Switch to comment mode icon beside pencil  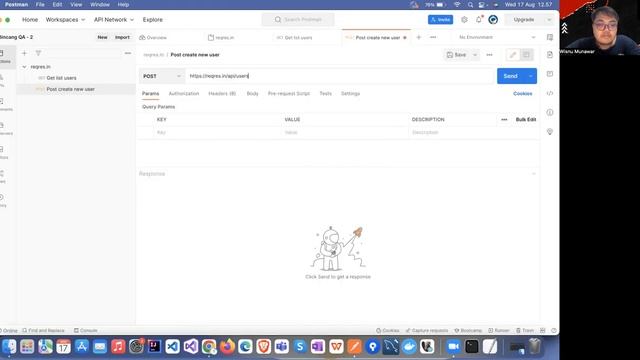(527, 55)
